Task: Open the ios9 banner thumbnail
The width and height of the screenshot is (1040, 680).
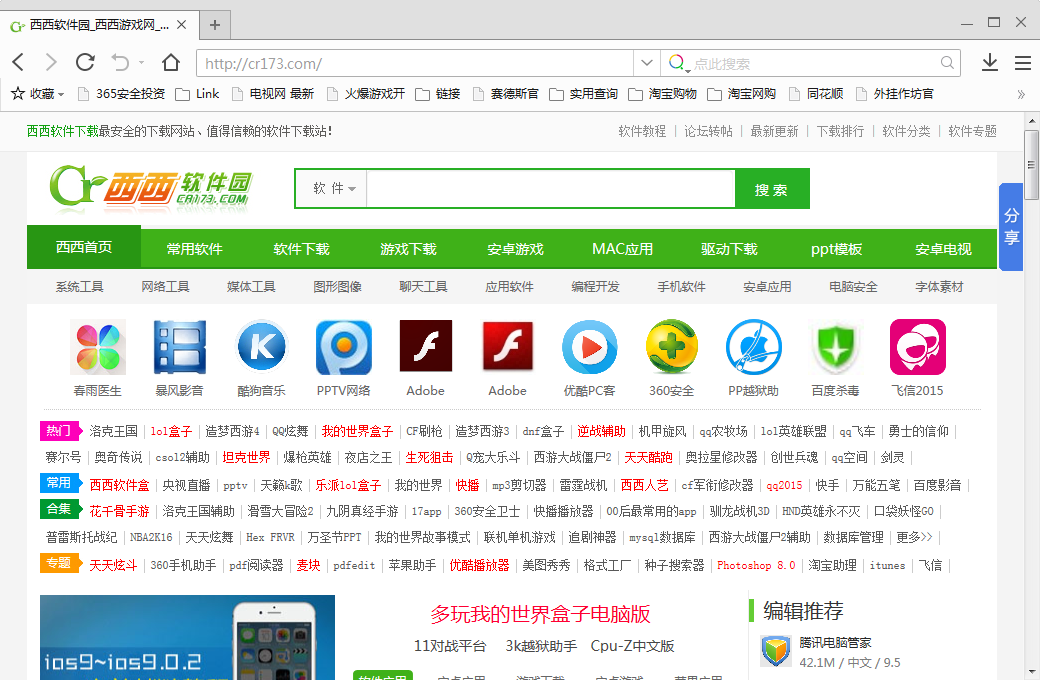Action: point(187,638)
